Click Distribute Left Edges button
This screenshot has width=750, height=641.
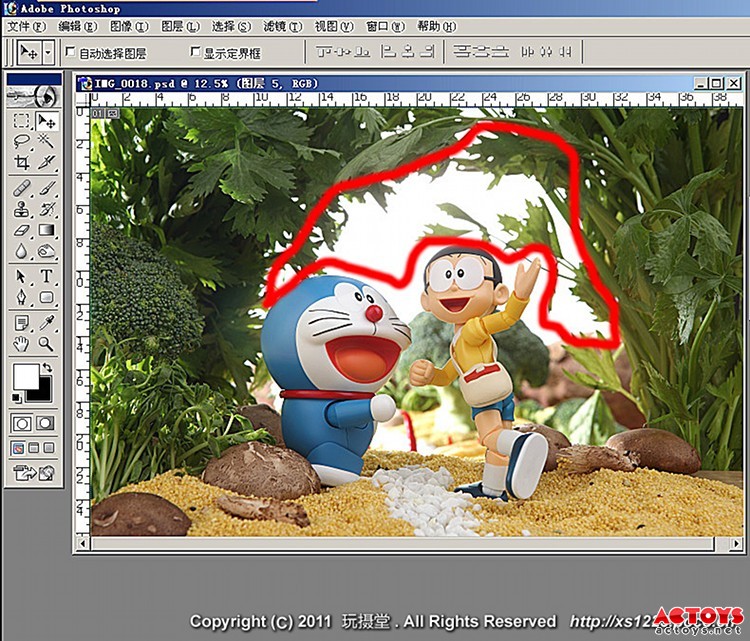tap(527, 51)
